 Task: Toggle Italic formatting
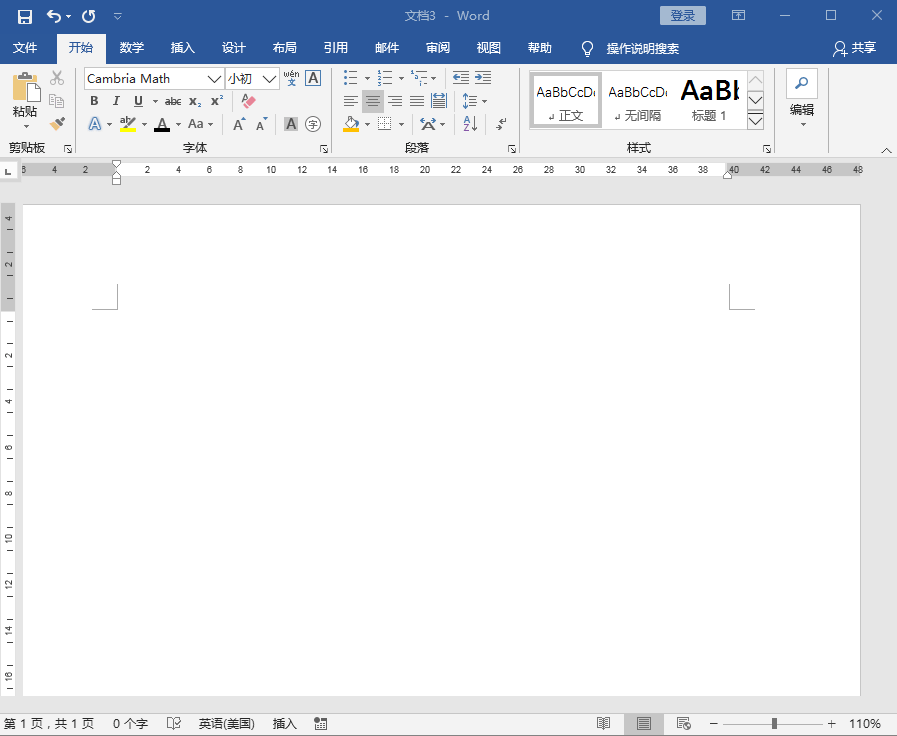point(116,101)
